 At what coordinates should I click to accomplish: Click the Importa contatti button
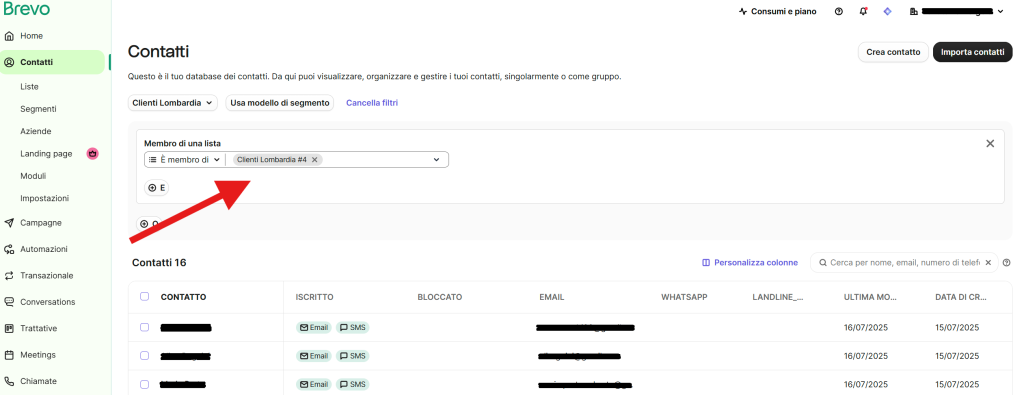[x=972, y=52]
